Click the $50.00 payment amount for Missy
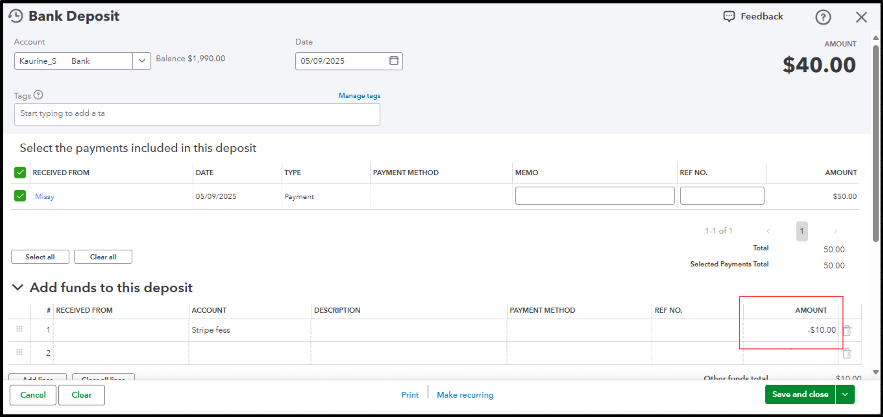This screenshot has width=883, height=417. click(x=845, y=197)
